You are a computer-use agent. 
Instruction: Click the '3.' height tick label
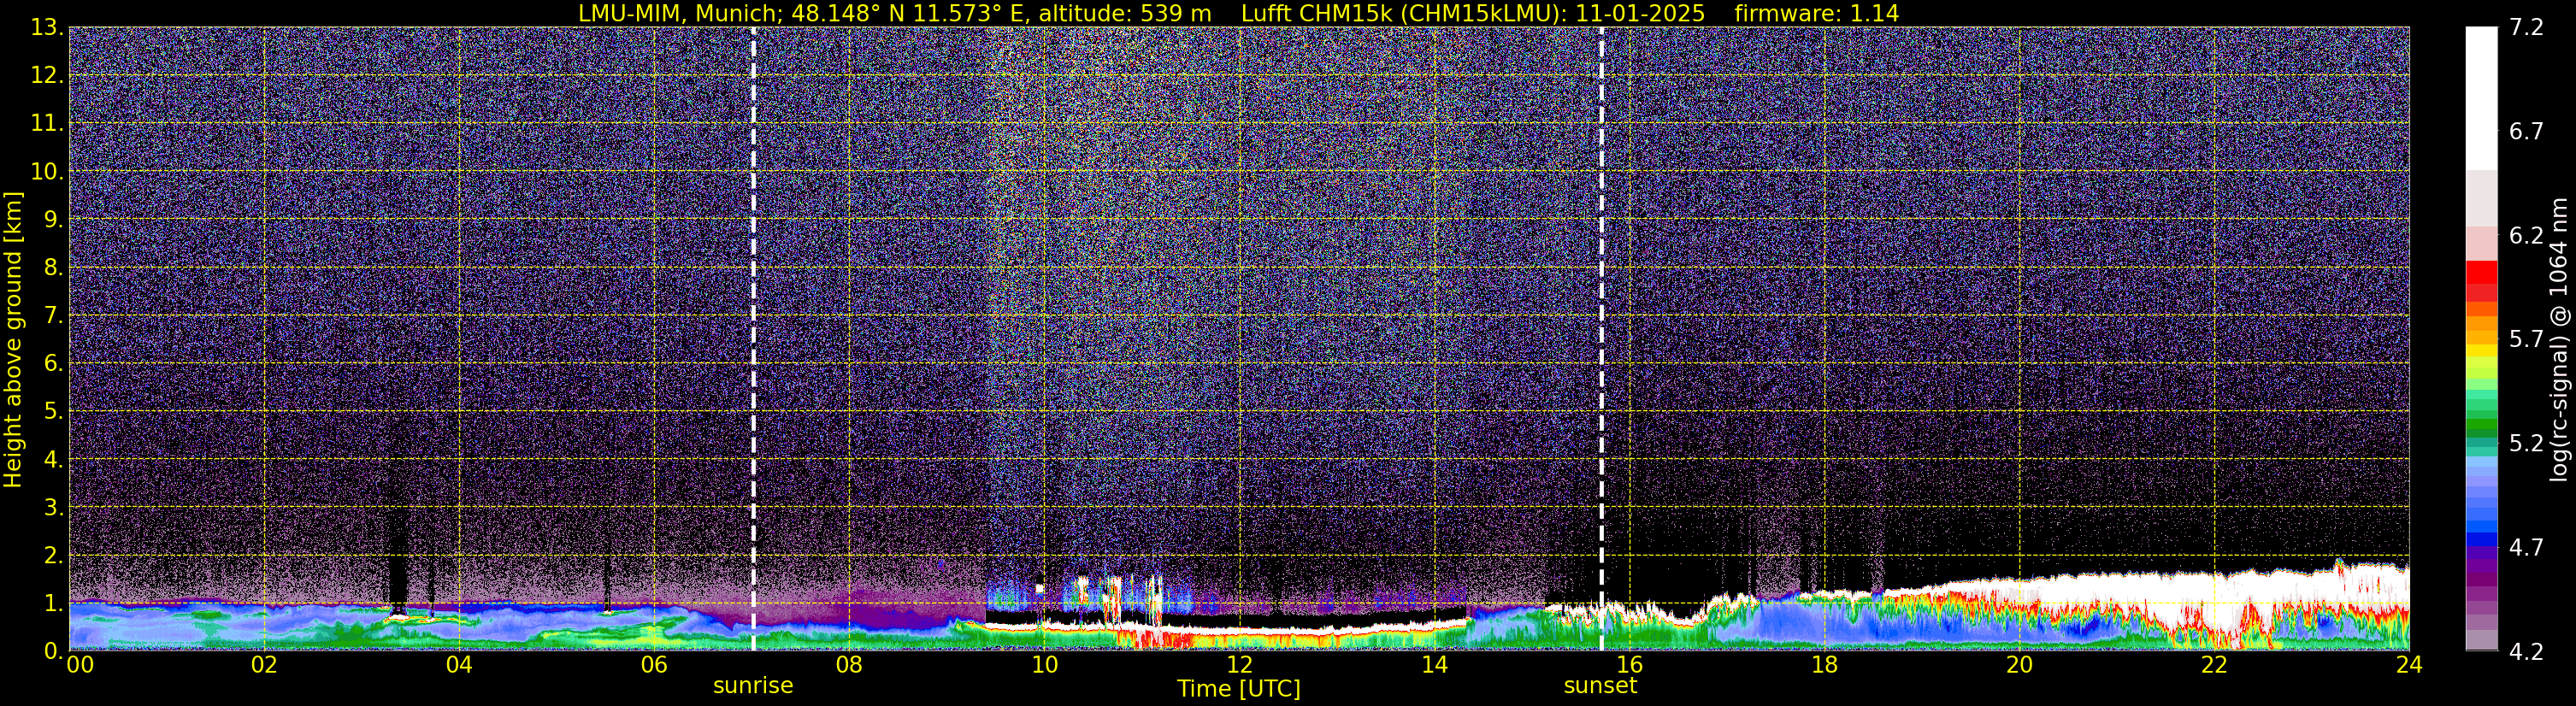click(53, 508)
